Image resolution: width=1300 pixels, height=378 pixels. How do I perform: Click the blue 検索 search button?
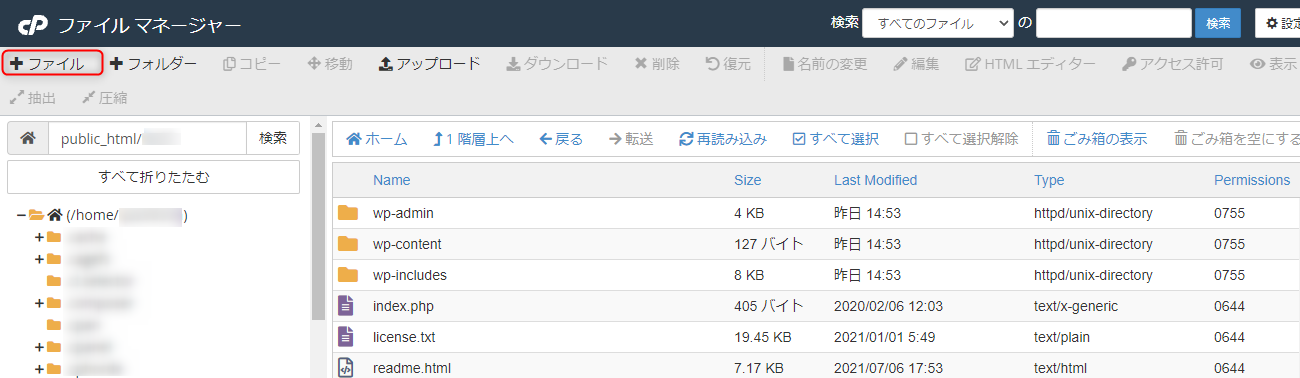(1218, 23)
